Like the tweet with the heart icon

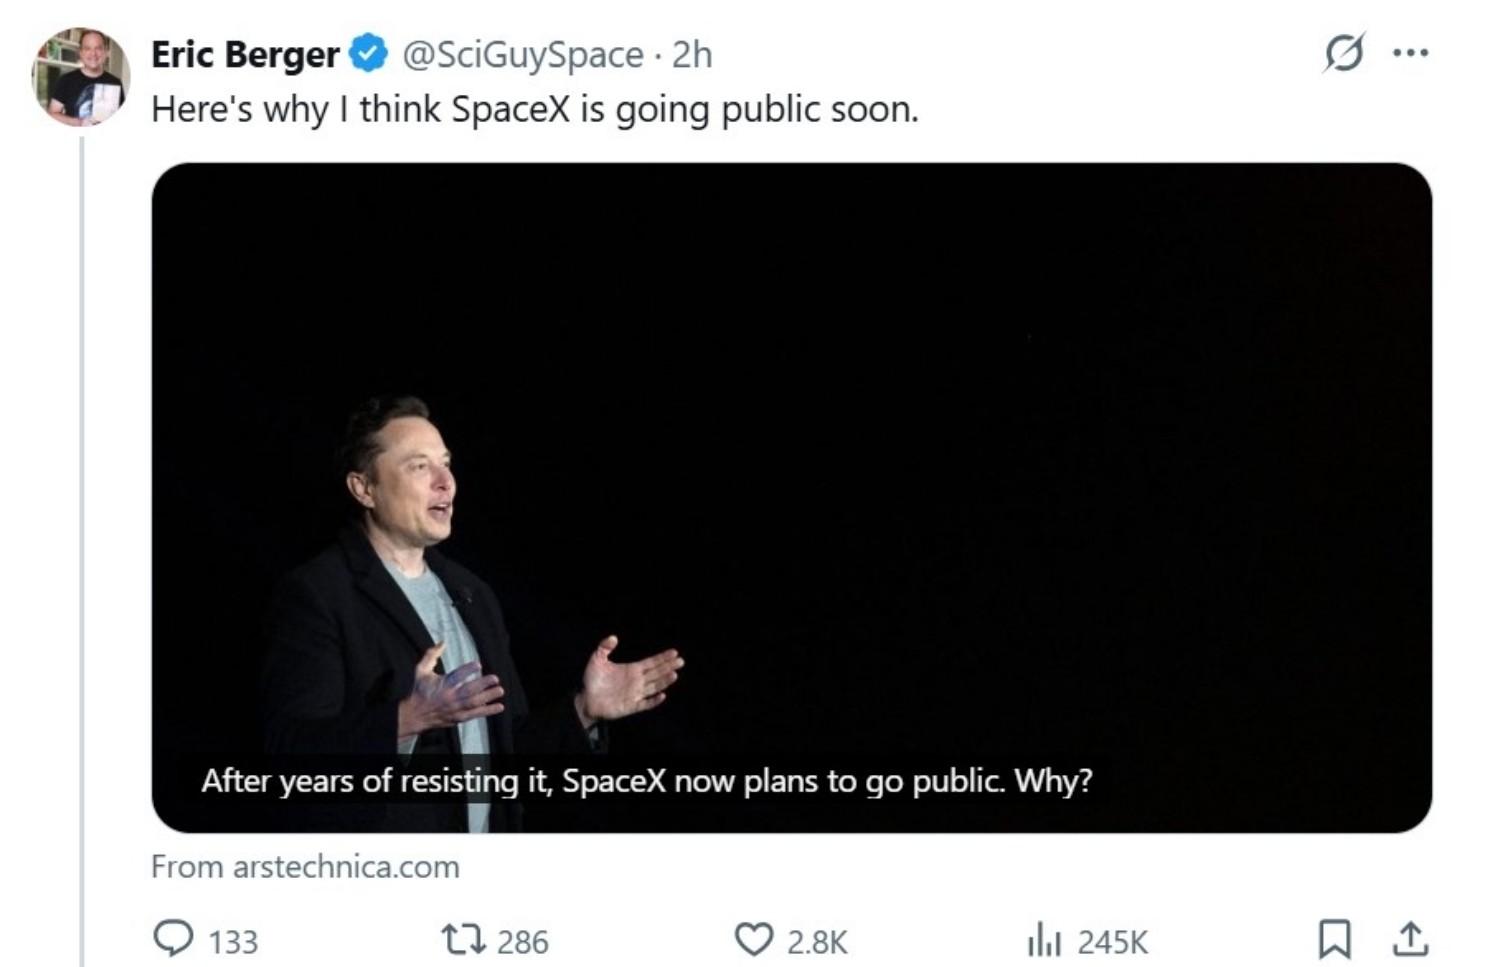[753, 939]
